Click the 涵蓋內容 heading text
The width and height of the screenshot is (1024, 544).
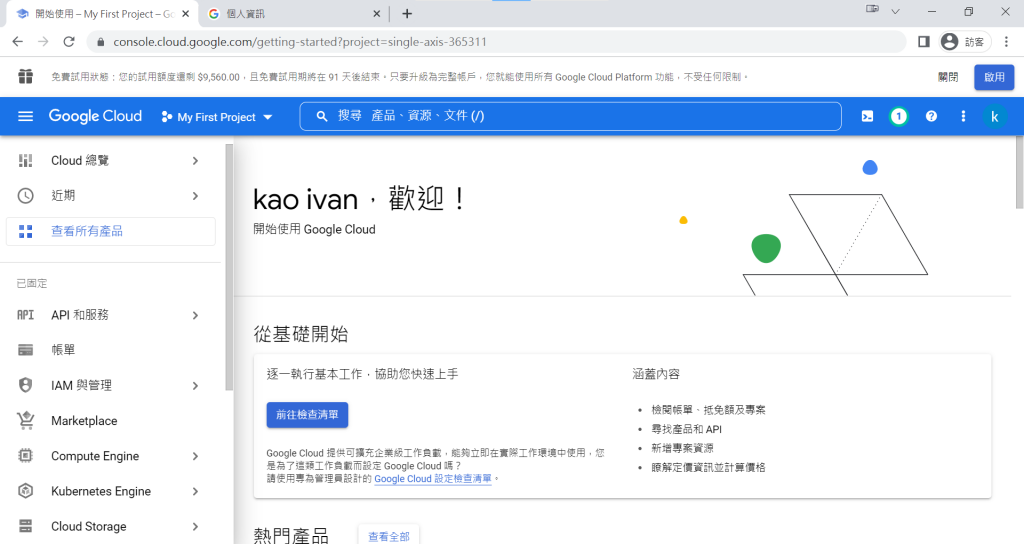(x=656, y=374)
